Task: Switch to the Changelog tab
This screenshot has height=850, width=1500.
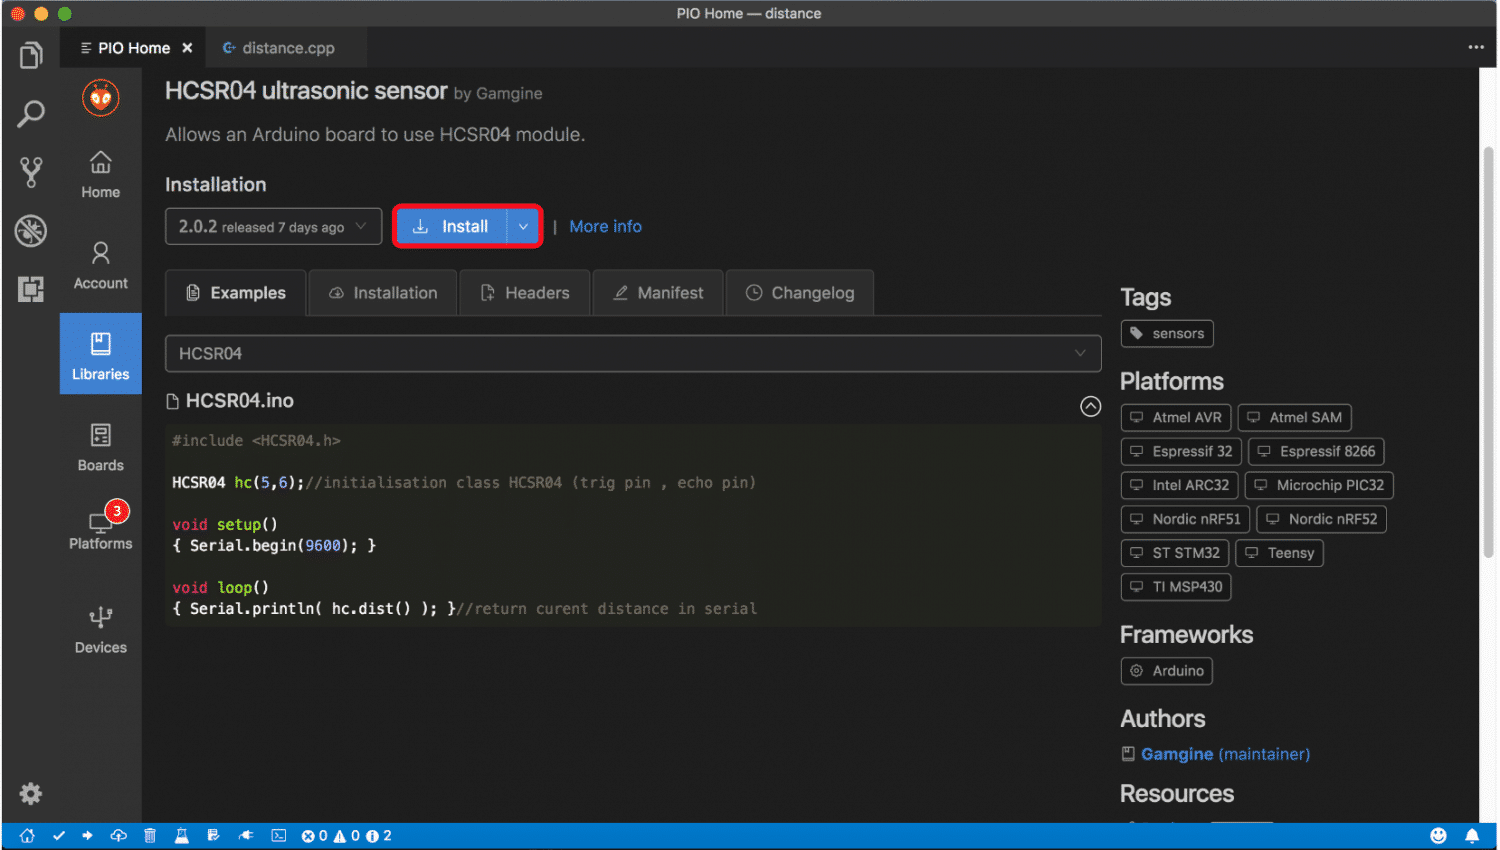Action: pyautogui.click(x=800, y=293)
